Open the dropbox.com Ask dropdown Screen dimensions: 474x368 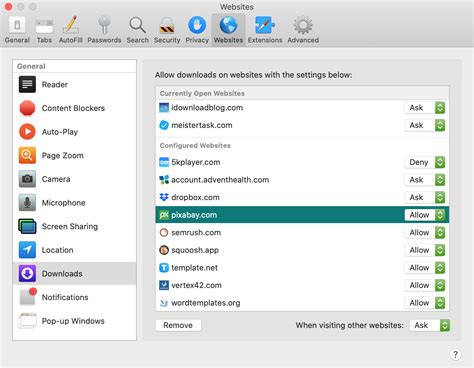pos(425,197)
